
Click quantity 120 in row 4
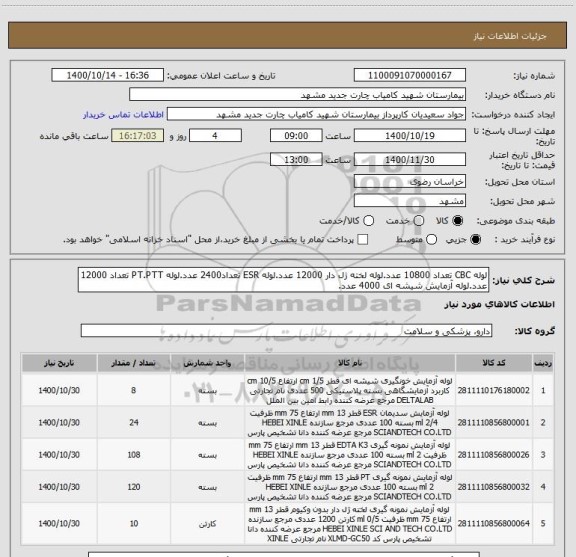point(134,487)
